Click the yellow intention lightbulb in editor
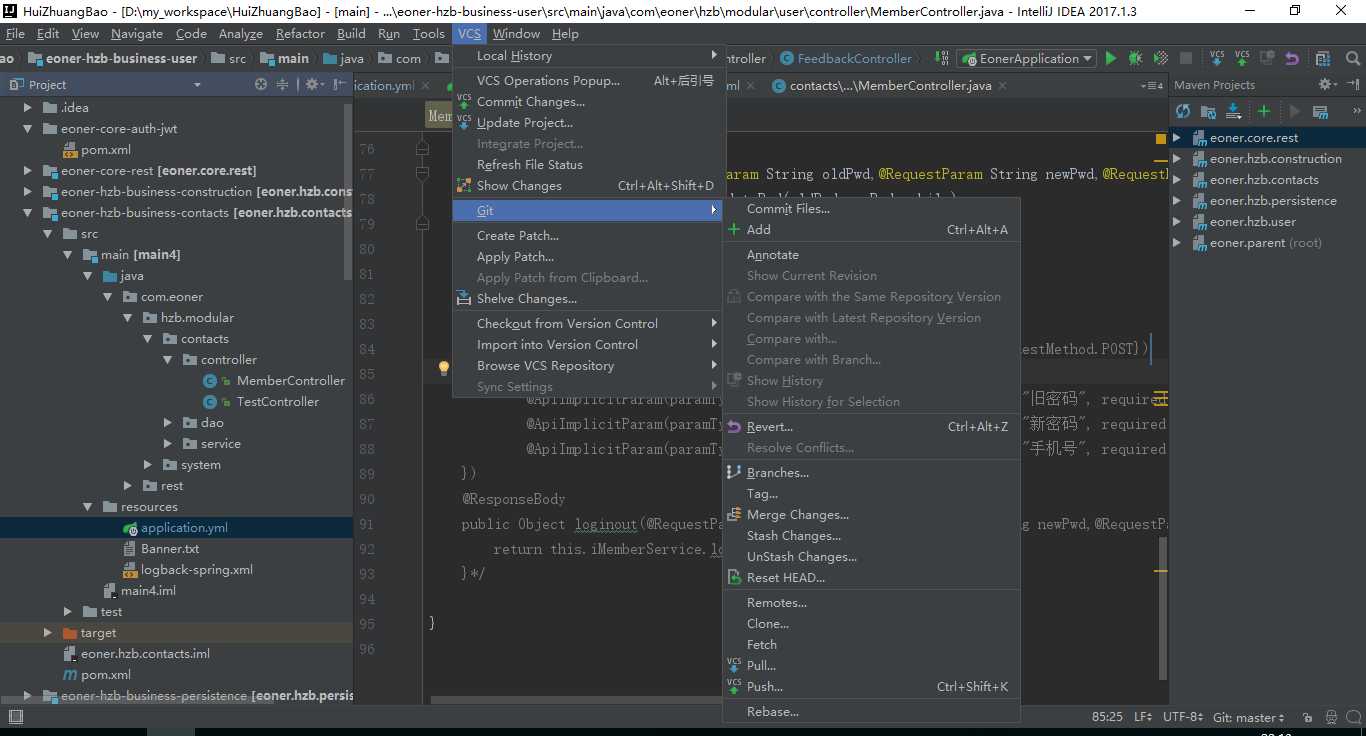The height and width of the screenshot is (736, 1366). point(444,368)
